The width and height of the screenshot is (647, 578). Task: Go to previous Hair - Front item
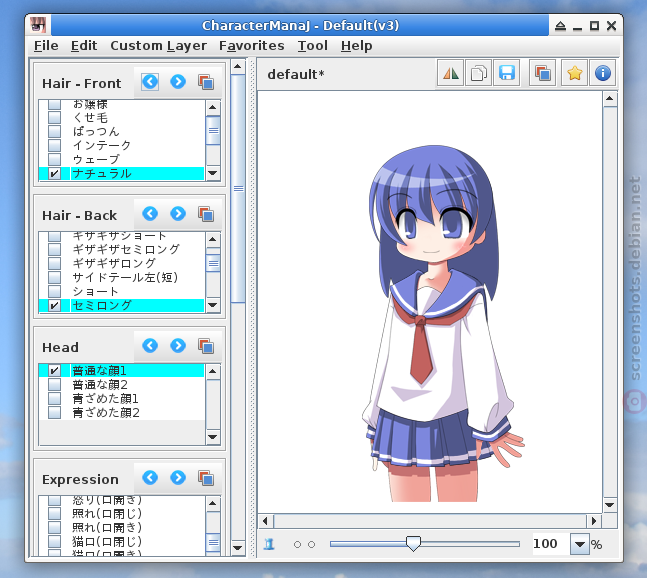coord(150,82)
